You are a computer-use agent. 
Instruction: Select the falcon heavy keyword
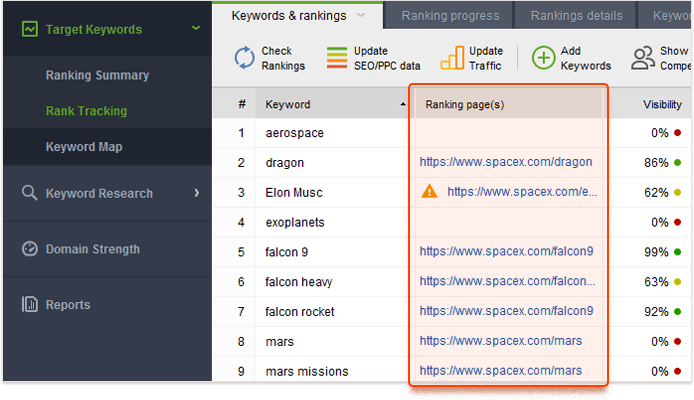pos(299,282)
